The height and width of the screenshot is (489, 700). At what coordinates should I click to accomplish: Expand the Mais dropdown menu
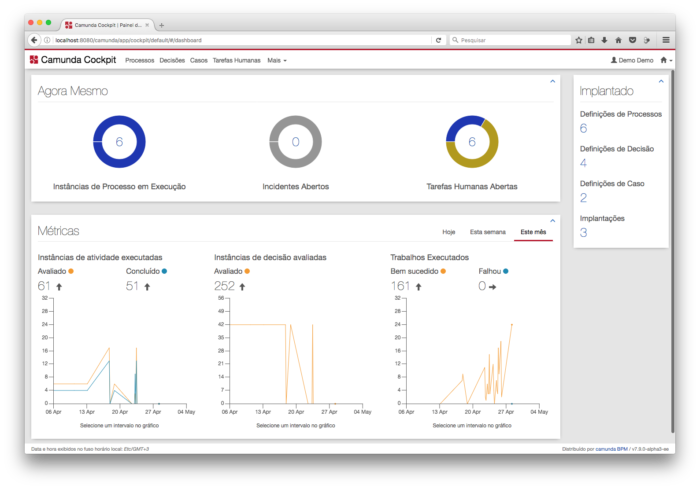(277, 60)
